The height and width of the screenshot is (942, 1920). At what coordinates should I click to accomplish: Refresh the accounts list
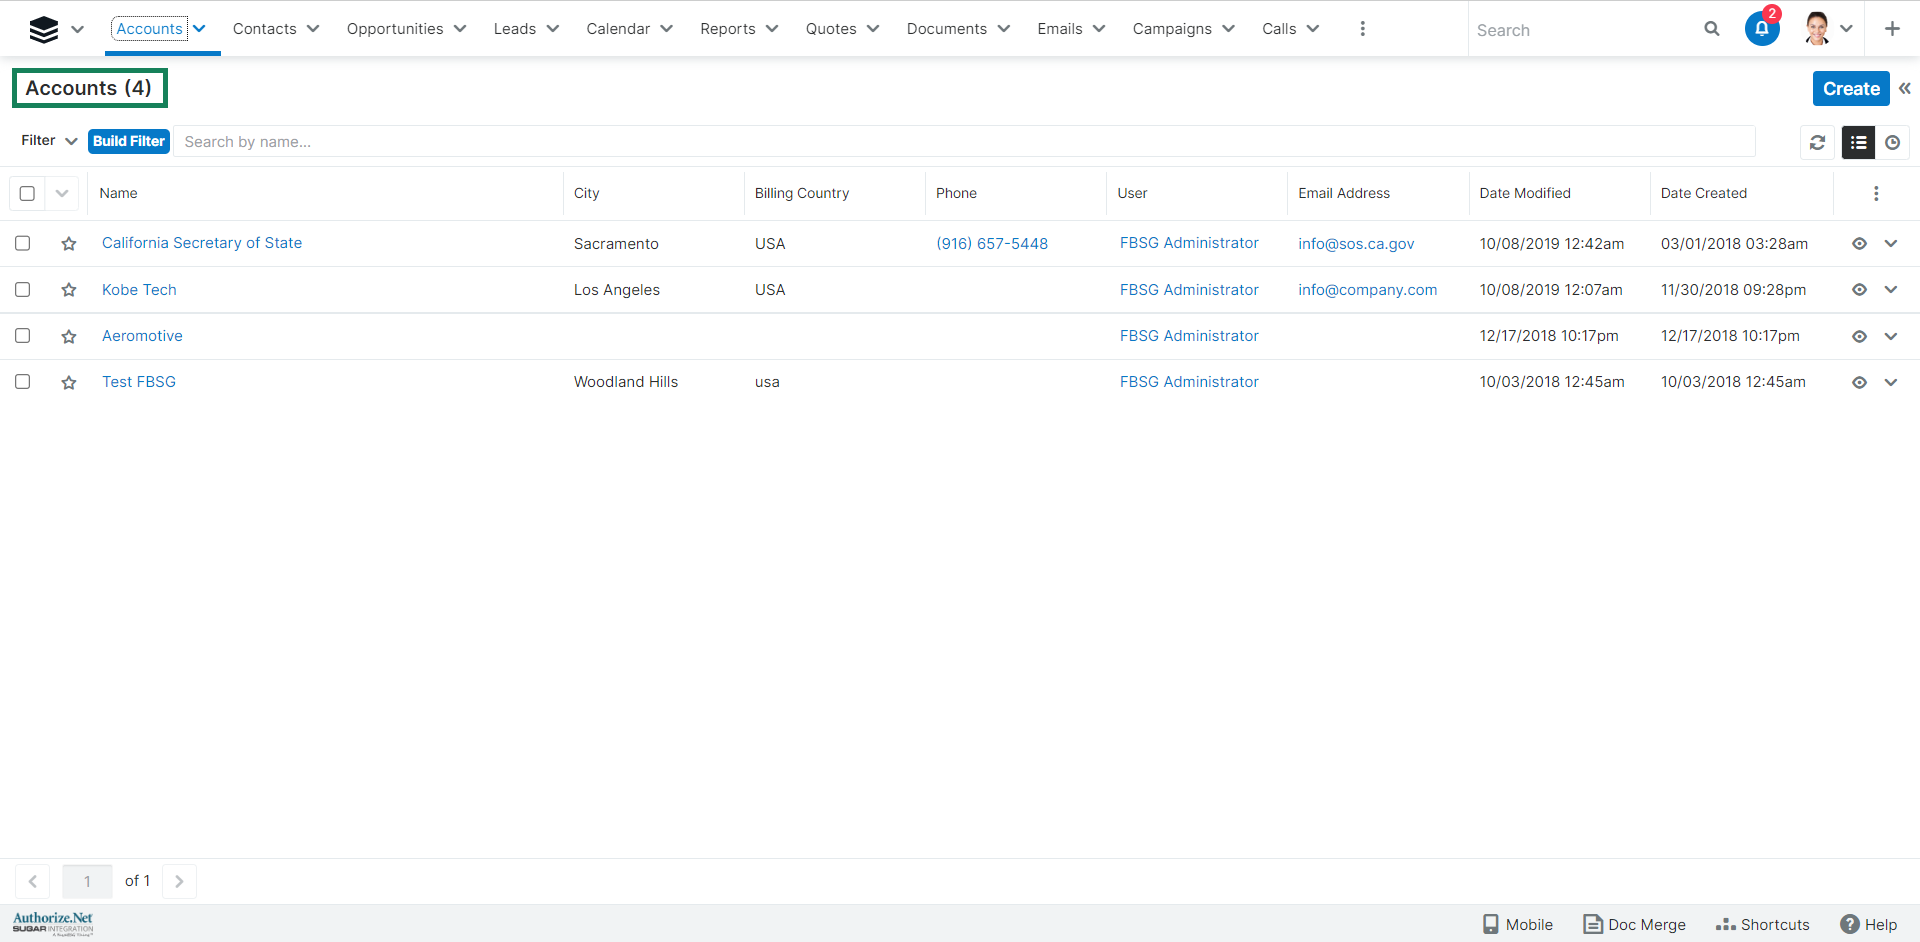coord(1817,143)
